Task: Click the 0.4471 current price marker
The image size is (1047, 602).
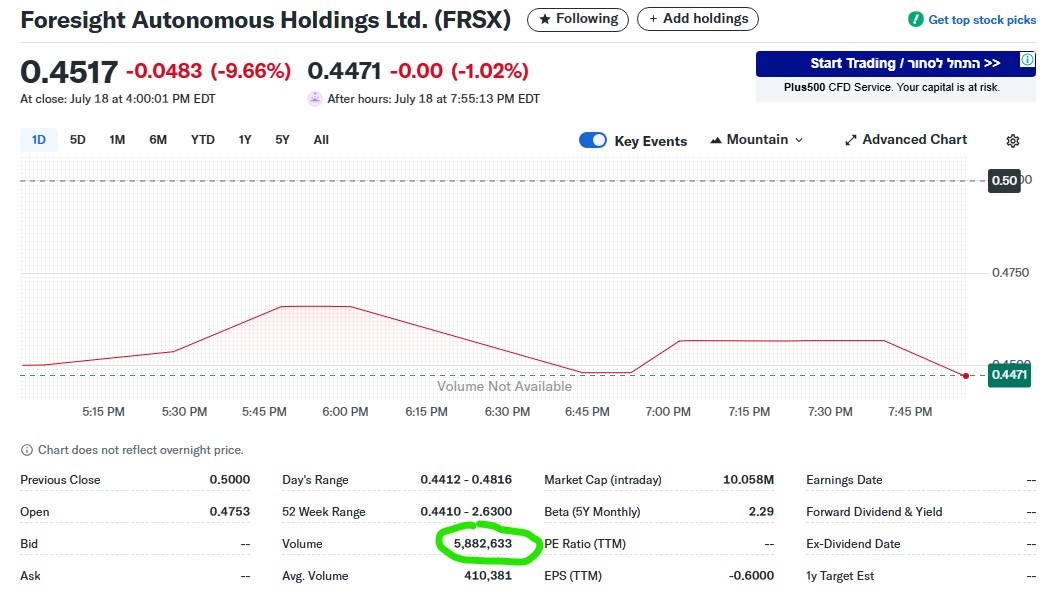Action: click(x=1008, y=375)
